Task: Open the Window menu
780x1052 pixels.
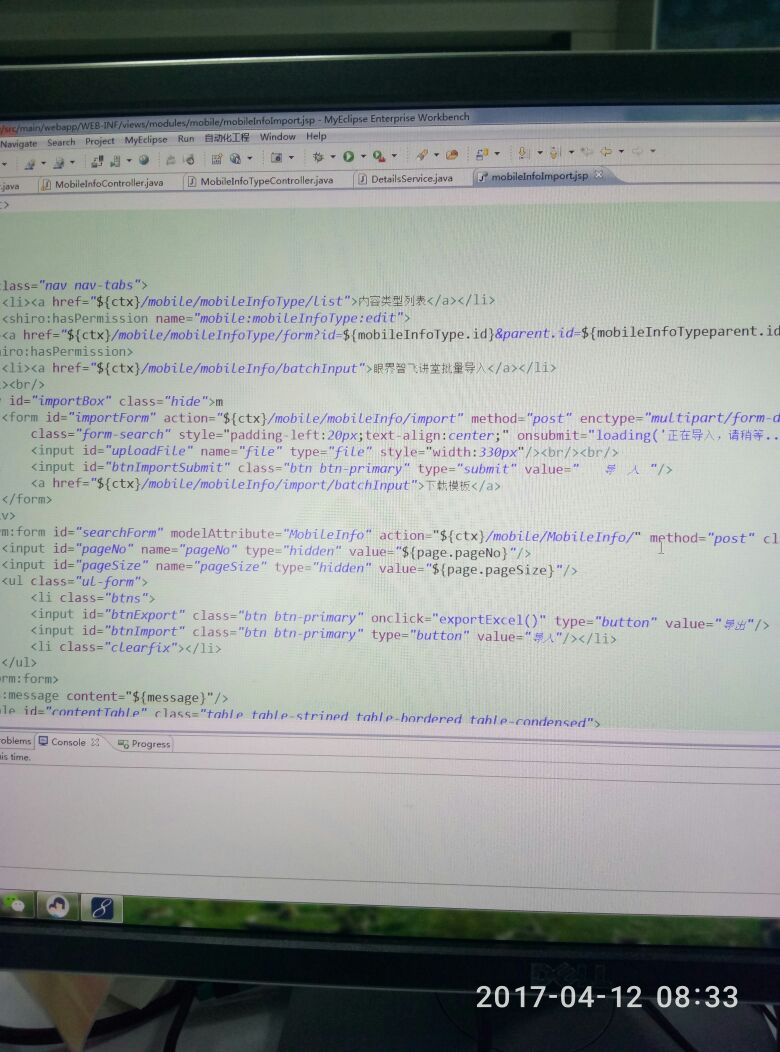Action: (x=277, y=137)
